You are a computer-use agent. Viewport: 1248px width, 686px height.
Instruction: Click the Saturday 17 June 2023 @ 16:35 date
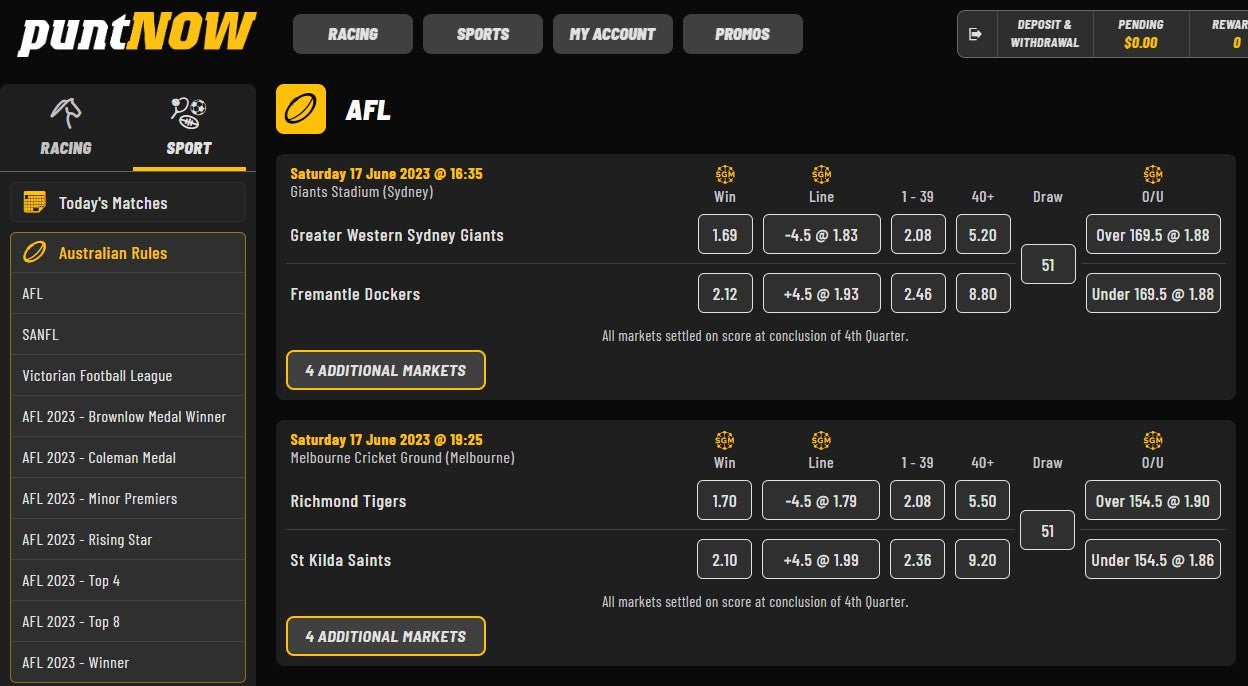[x=386, y=174]
